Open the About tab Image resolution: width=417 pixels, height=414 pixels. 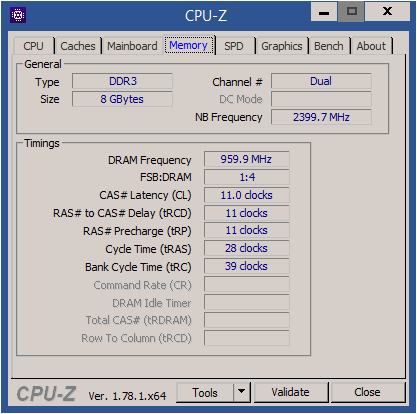tap(371, 46)
